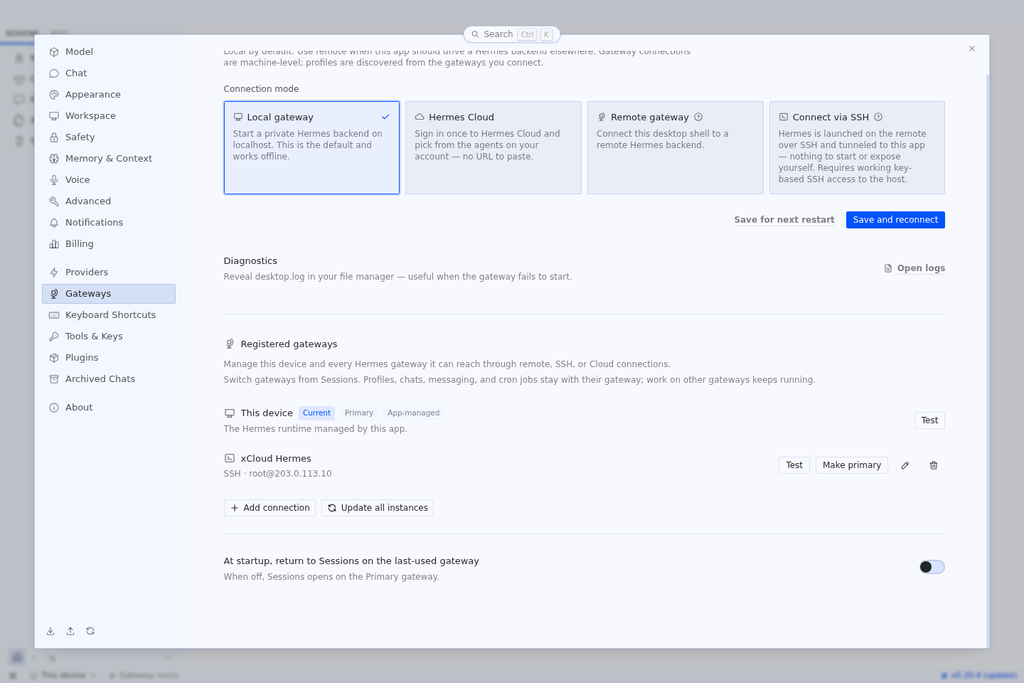Click the upload icon at sidebar bottom
Viewport: 1024px width, 683px height.
click(71, 631)
